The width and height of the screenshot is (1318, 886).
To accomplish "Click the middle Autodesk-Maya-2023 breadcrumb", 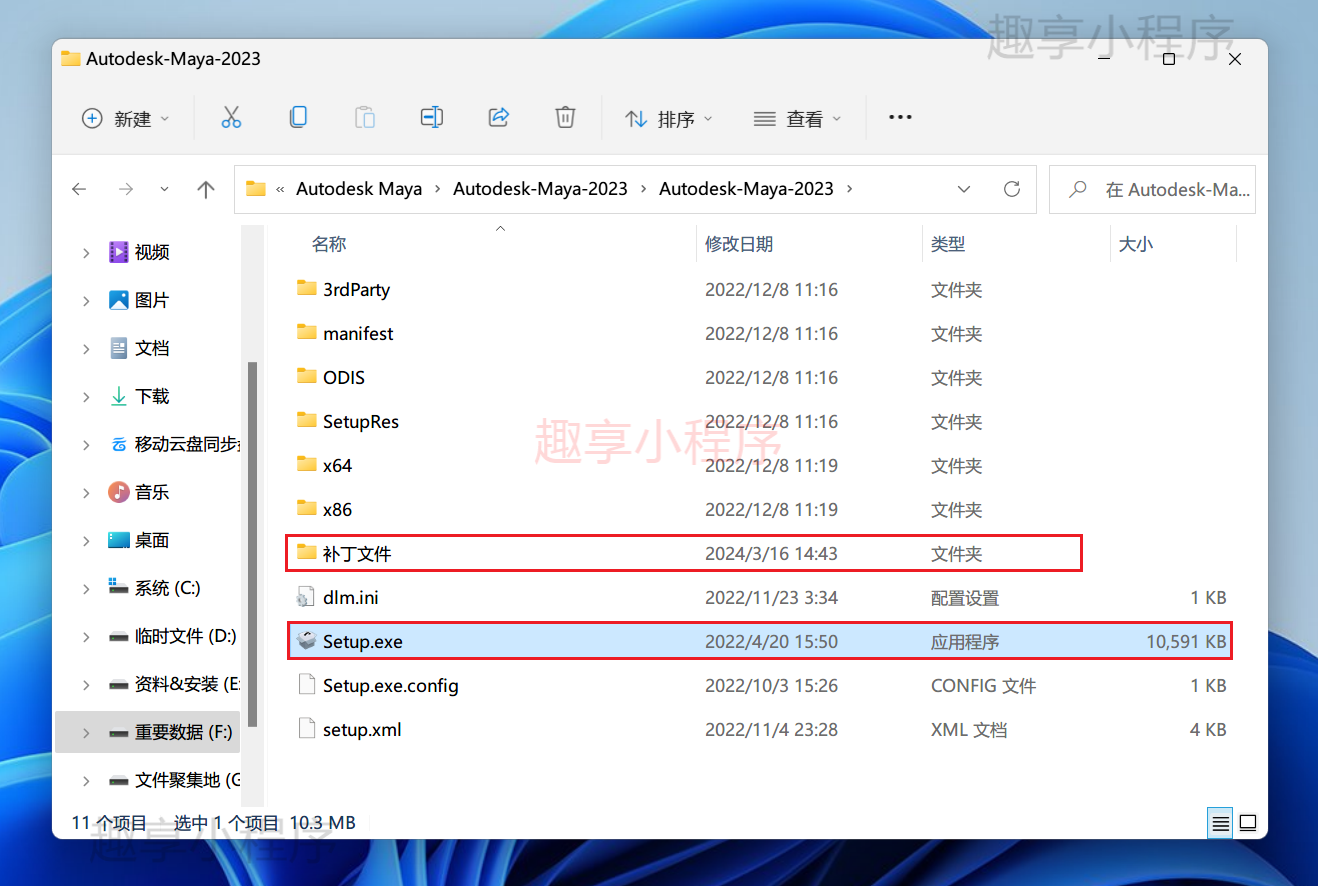I will point(540,189).
